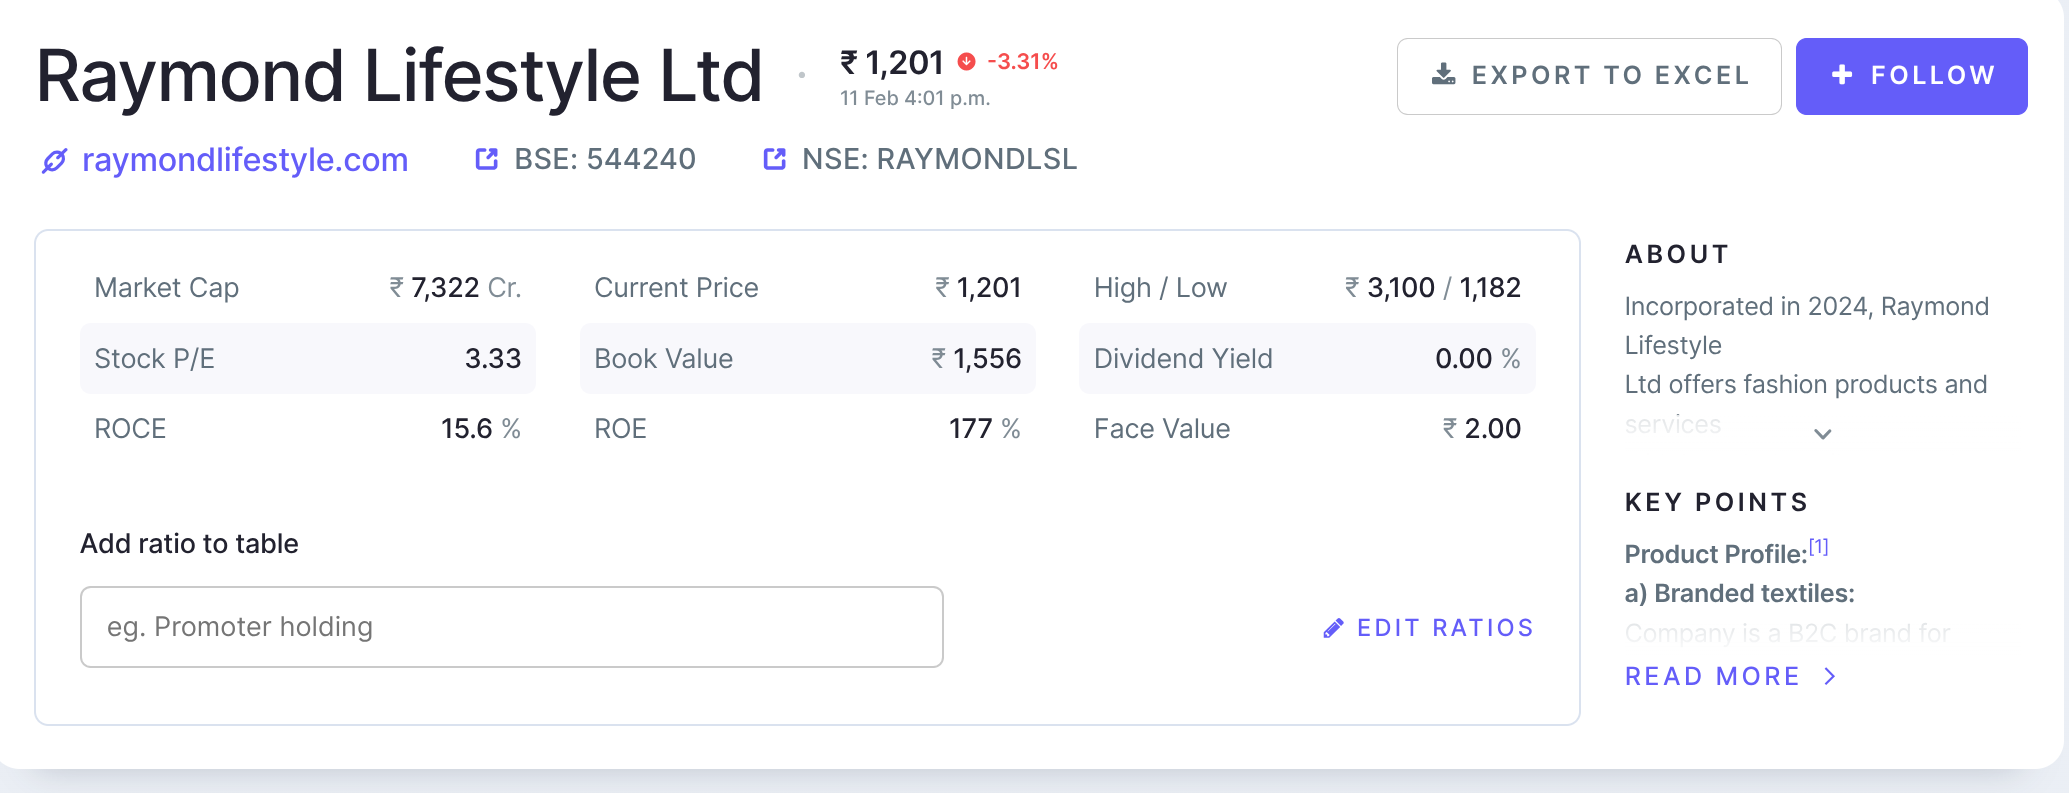
Task: Click the external link icon beside BSE
Action: [x=487, y=159]
